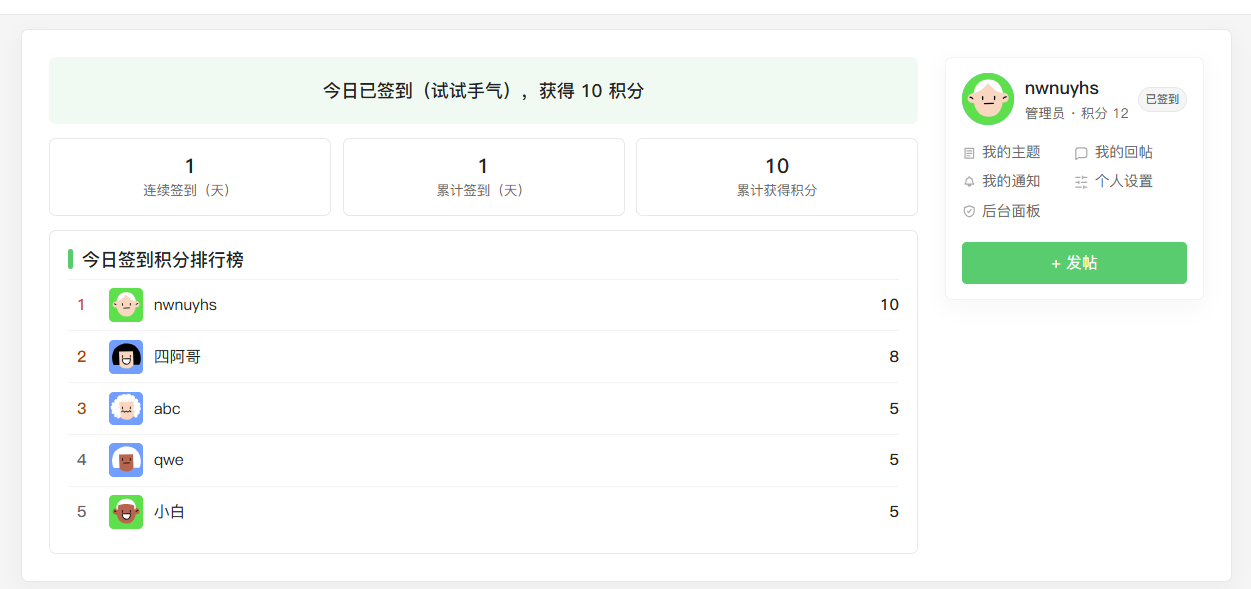The width and height of the screenshot is (1251, 589).
Task: Click the 我的通知 bell icon
Action: pyautogui.click(x=968, y=182)
